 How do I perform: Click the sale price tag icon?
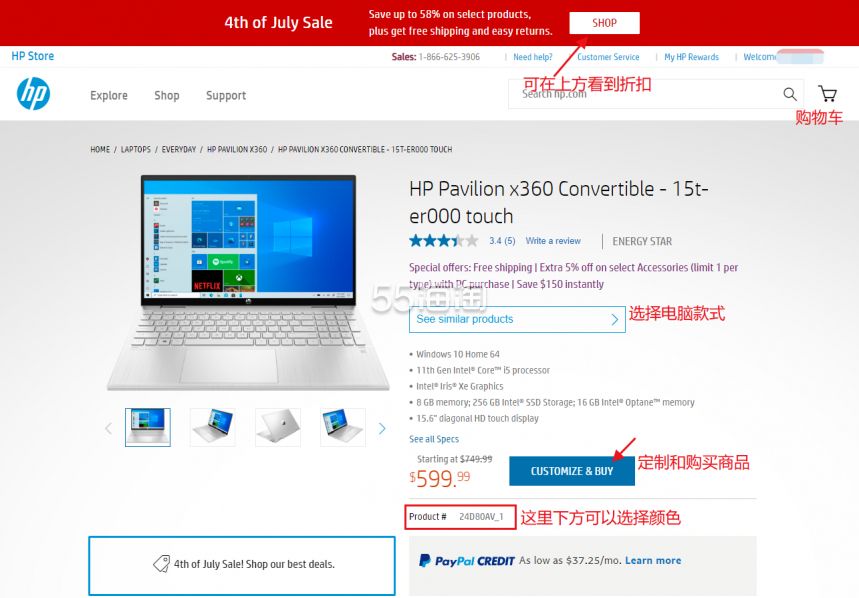tap(161, 564)
